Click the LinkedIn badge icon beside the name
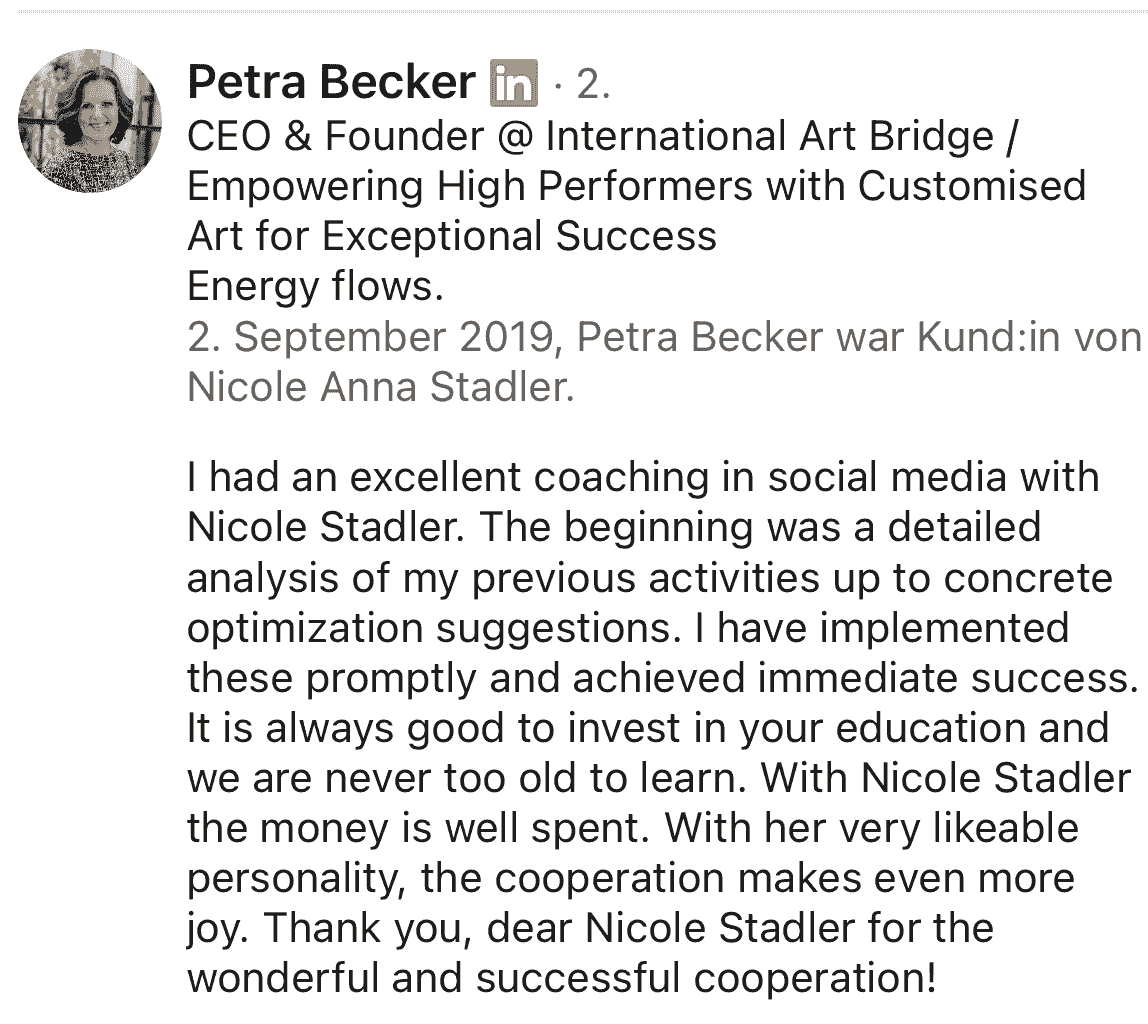 (513, 84)
